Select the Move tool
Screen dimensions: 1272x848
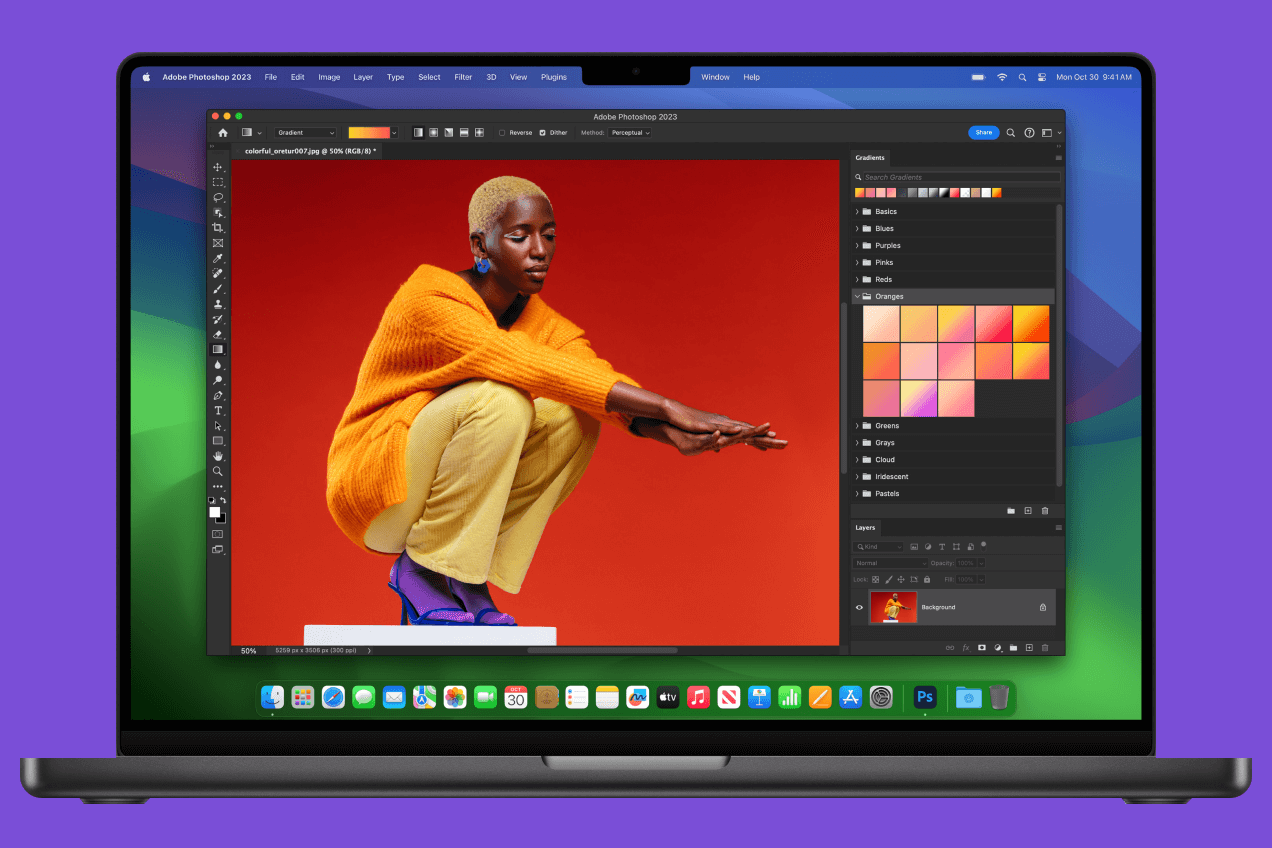tap(217, 167)
